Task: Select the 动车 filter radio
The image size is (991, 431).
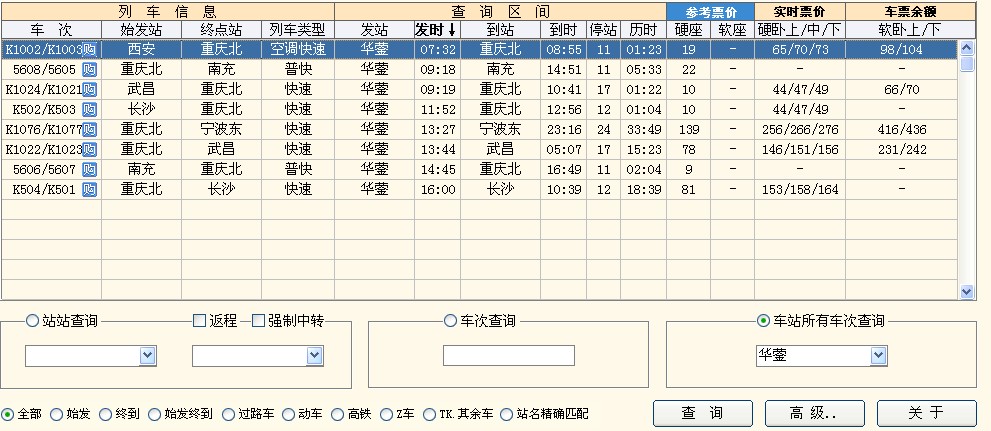Action: (x=288, y=415)
